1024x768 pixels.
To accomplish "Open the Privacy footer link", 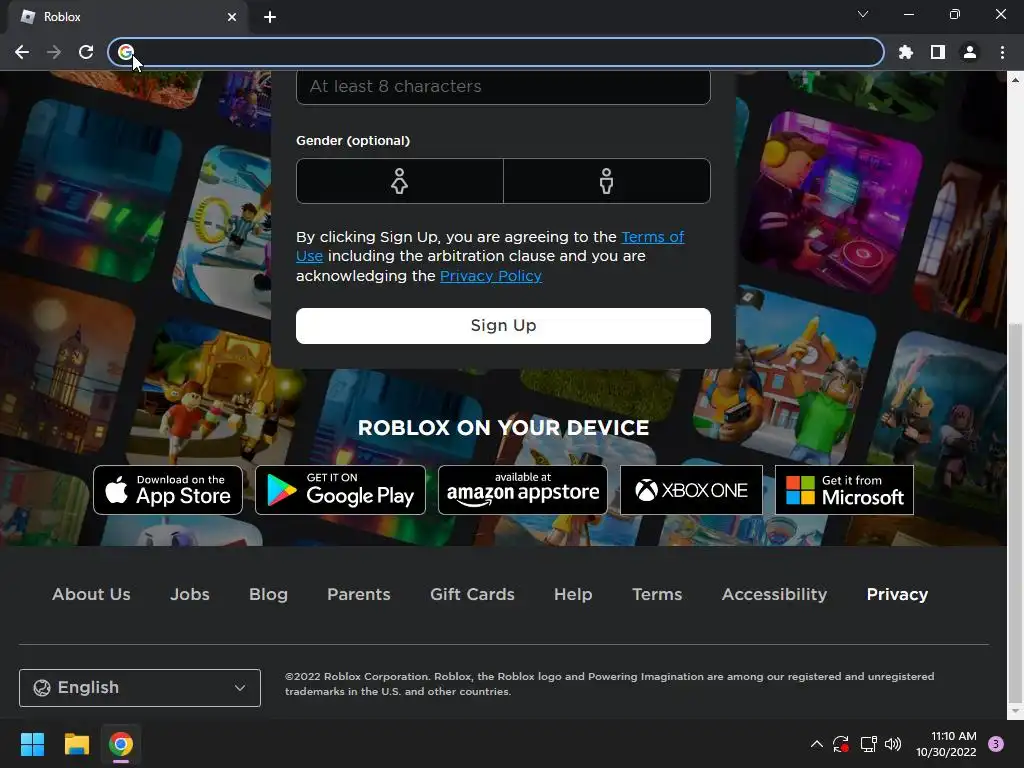I will pos(897,594).
